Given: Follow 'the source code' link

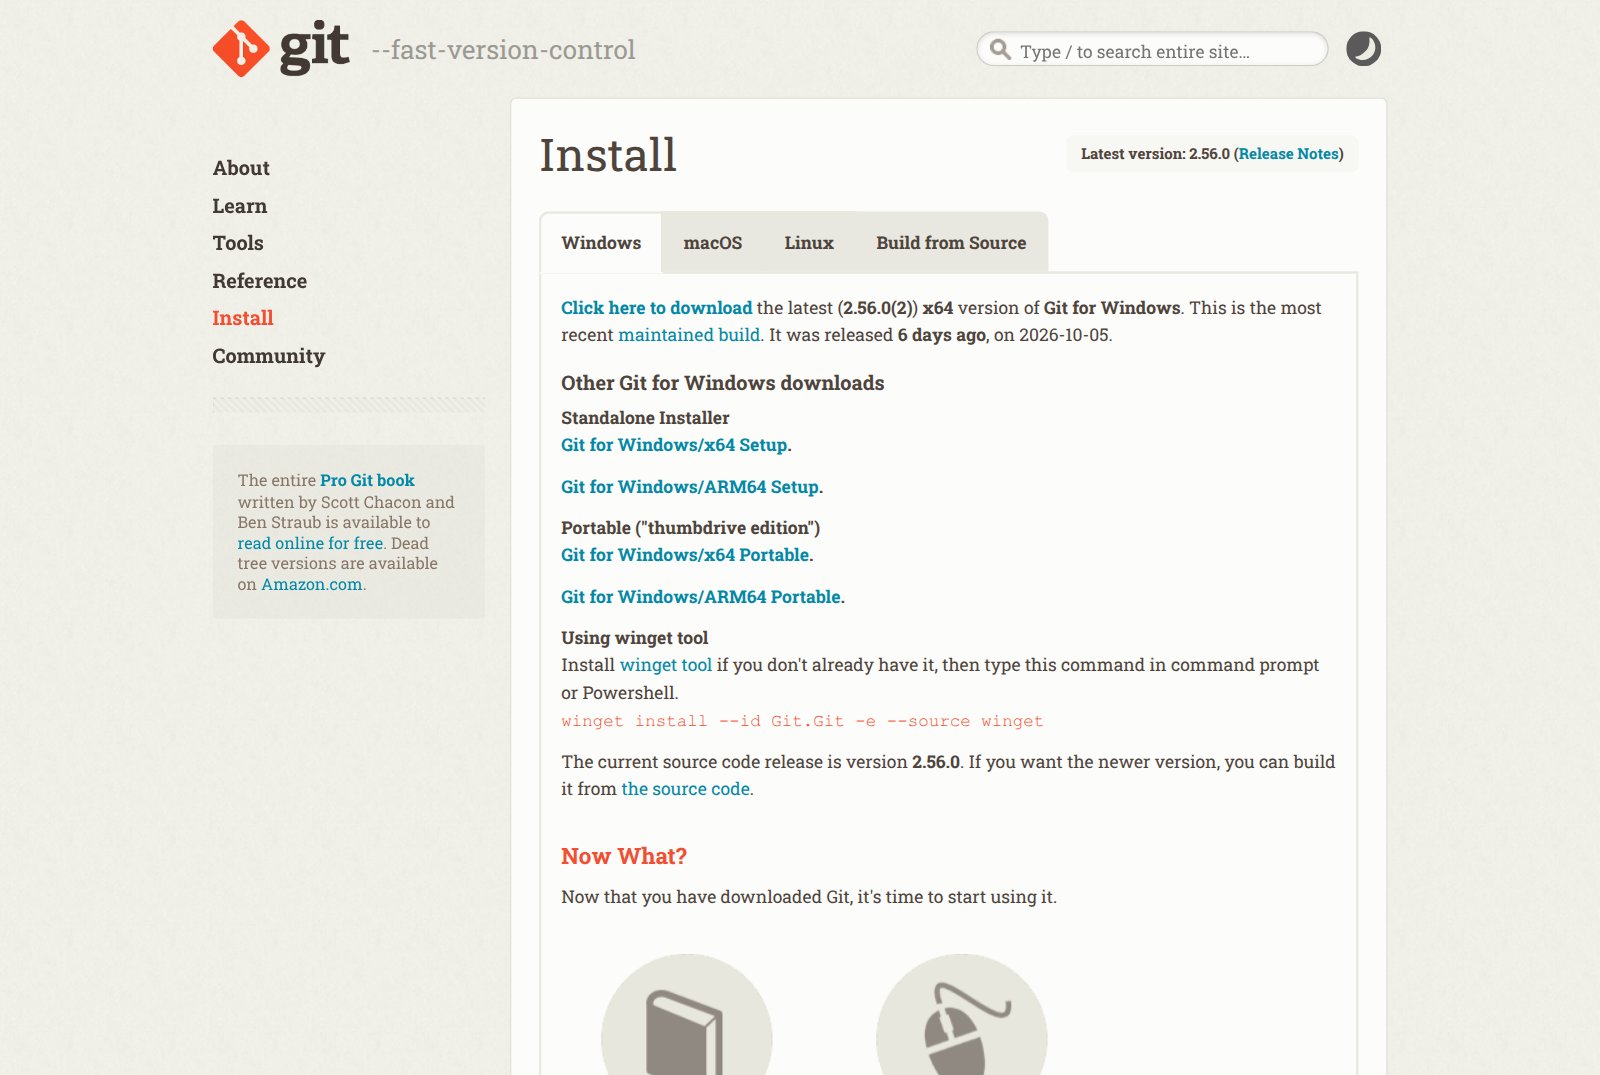Looking at the screenshot, I should [686, 789].
